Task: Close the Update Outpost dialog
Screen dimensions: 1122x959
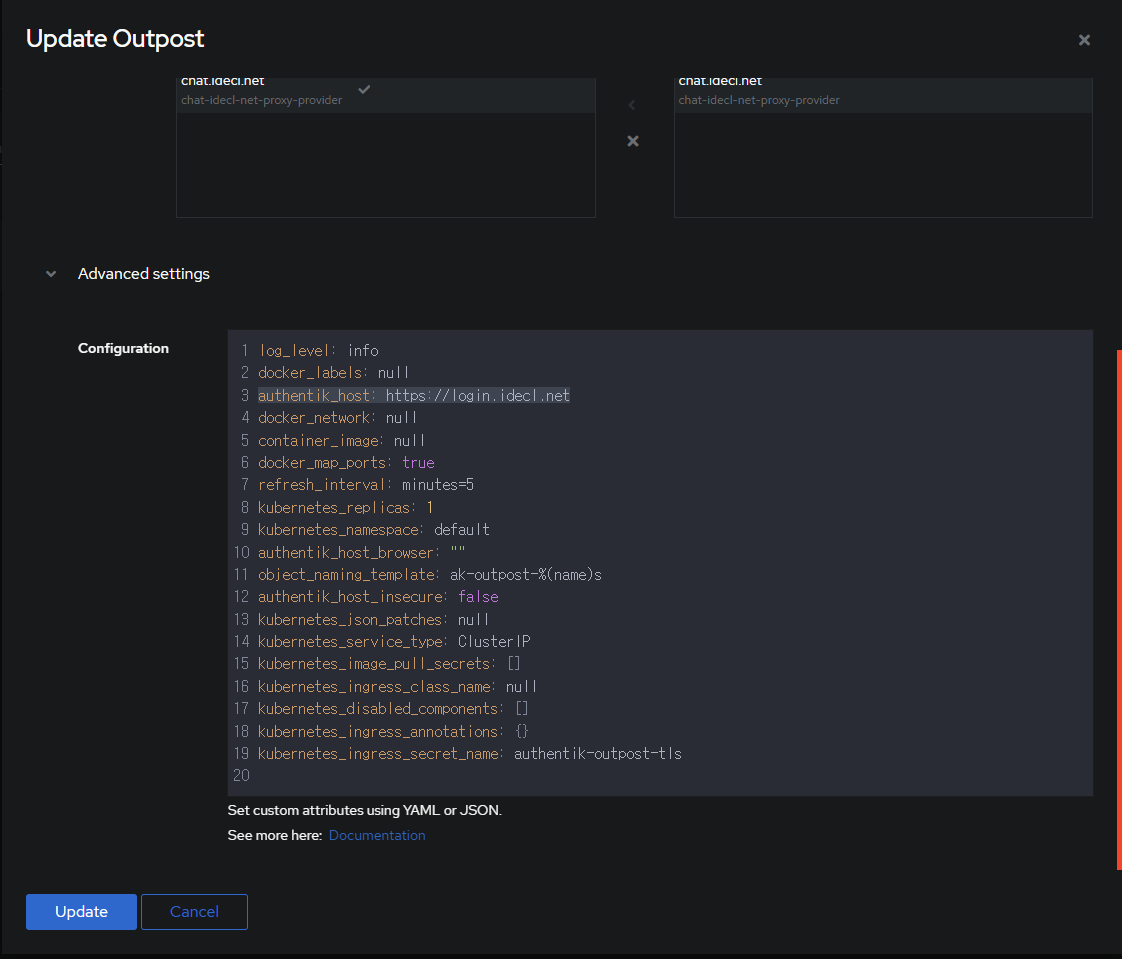Action: pos(1084,40)
